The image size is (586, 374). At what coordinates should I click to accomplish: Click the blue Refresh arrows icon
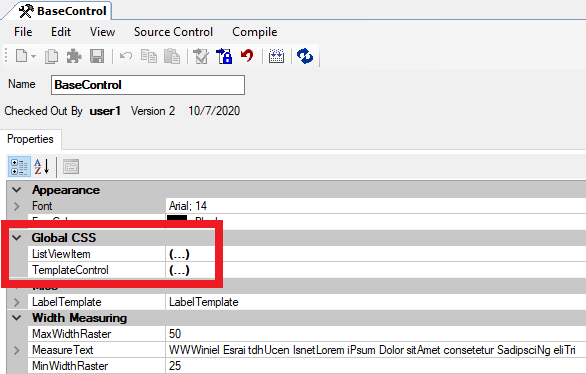[305, 56]
